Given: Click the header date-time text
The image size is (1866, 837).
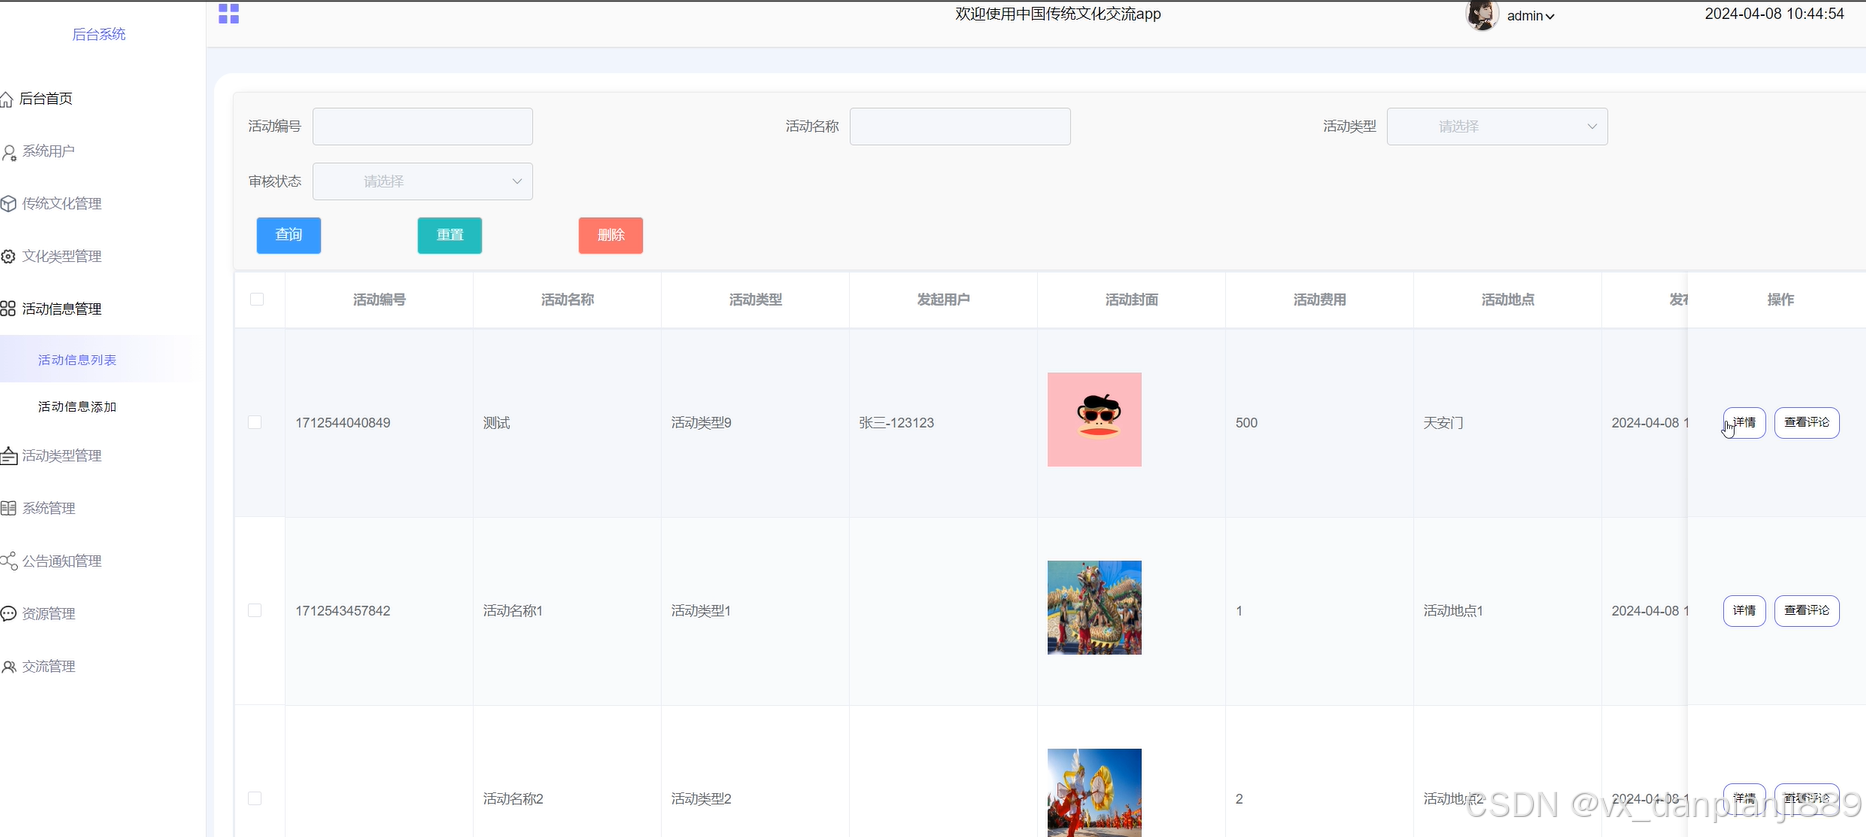Looking at the screenshot, I should click(1774, 14).
